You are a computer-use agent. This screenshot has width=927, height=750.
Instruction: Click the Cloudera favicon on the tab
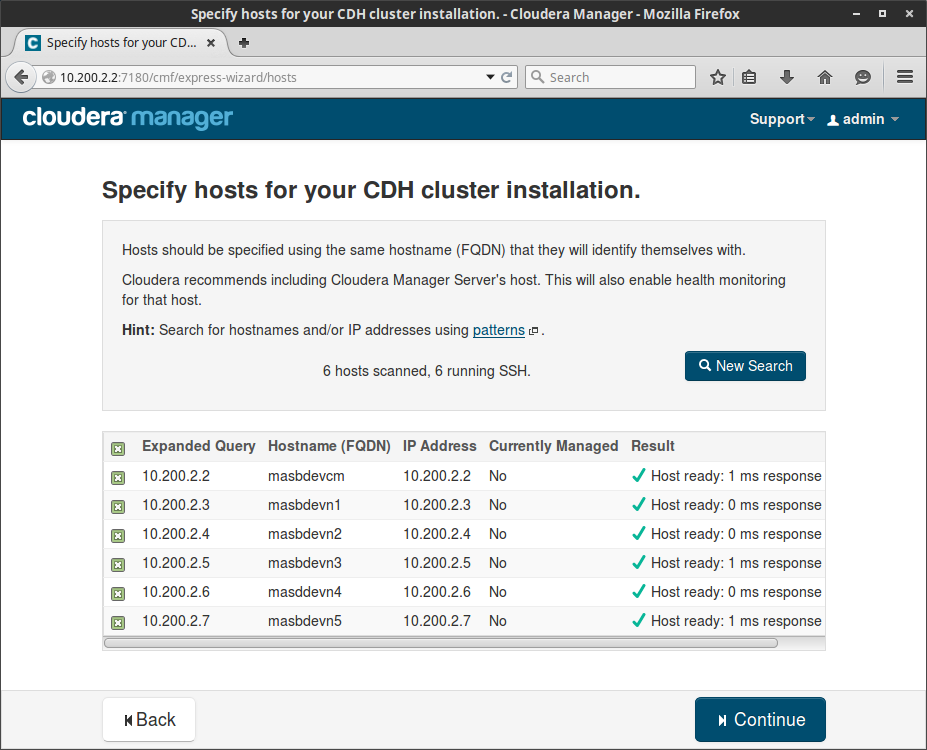(33, 43)
